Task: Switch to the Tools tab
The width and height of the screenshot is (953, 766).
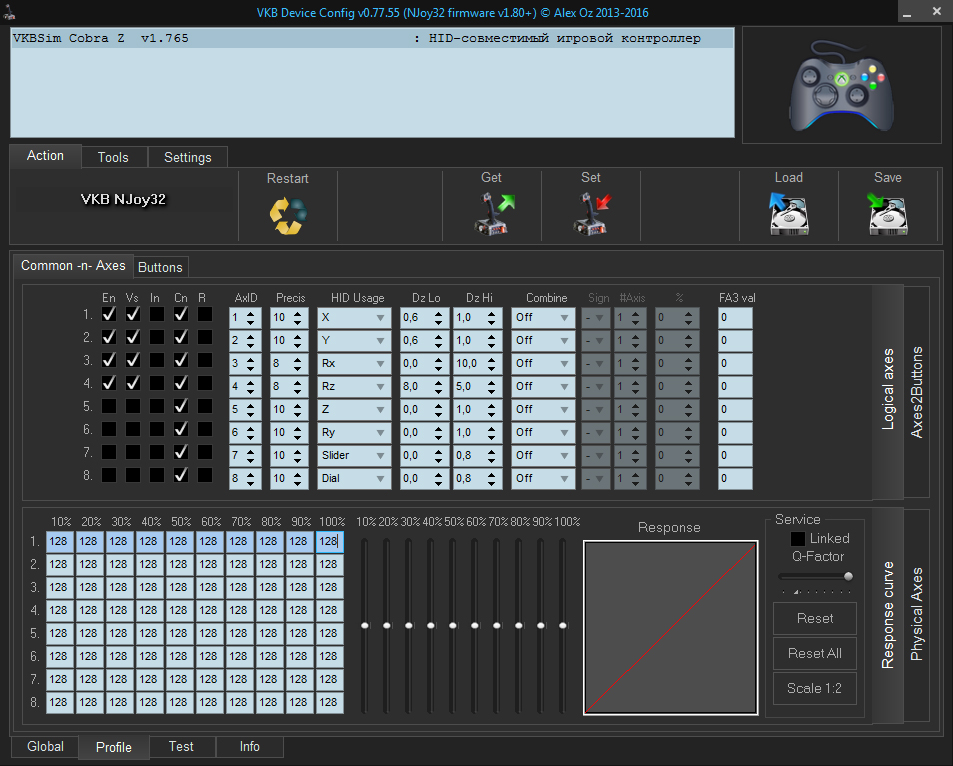Action: tap(114, 157)
